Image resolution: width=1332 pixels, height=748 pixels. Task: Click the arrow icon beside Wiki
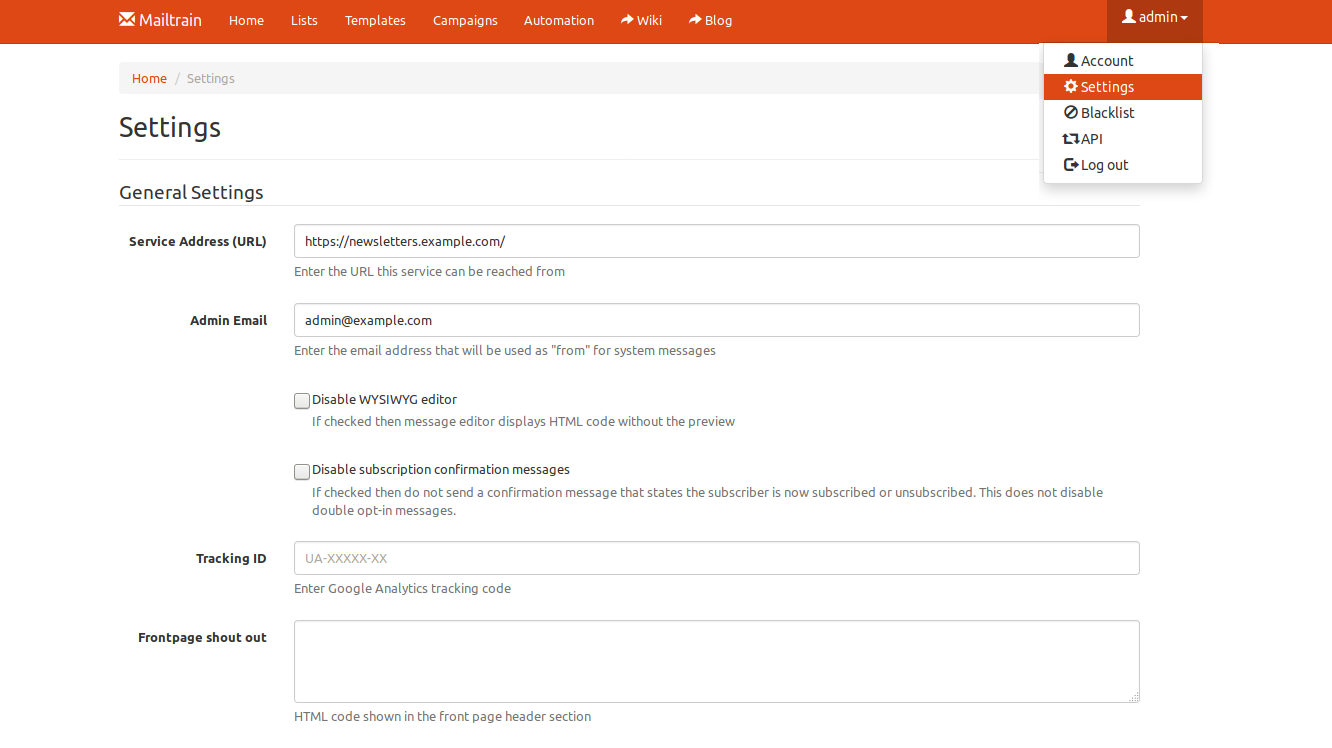[627, 19]
